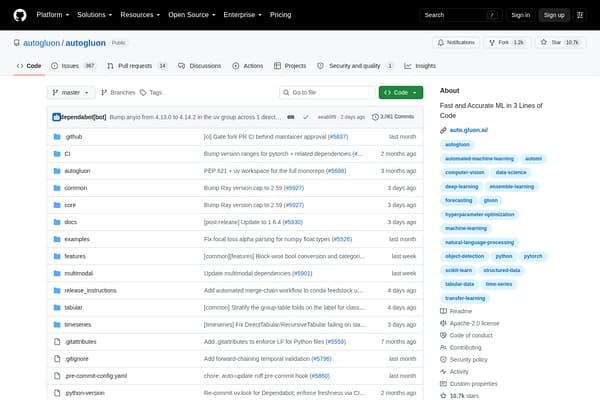
Task: Open the Security policy link
Action: (464, 359)
